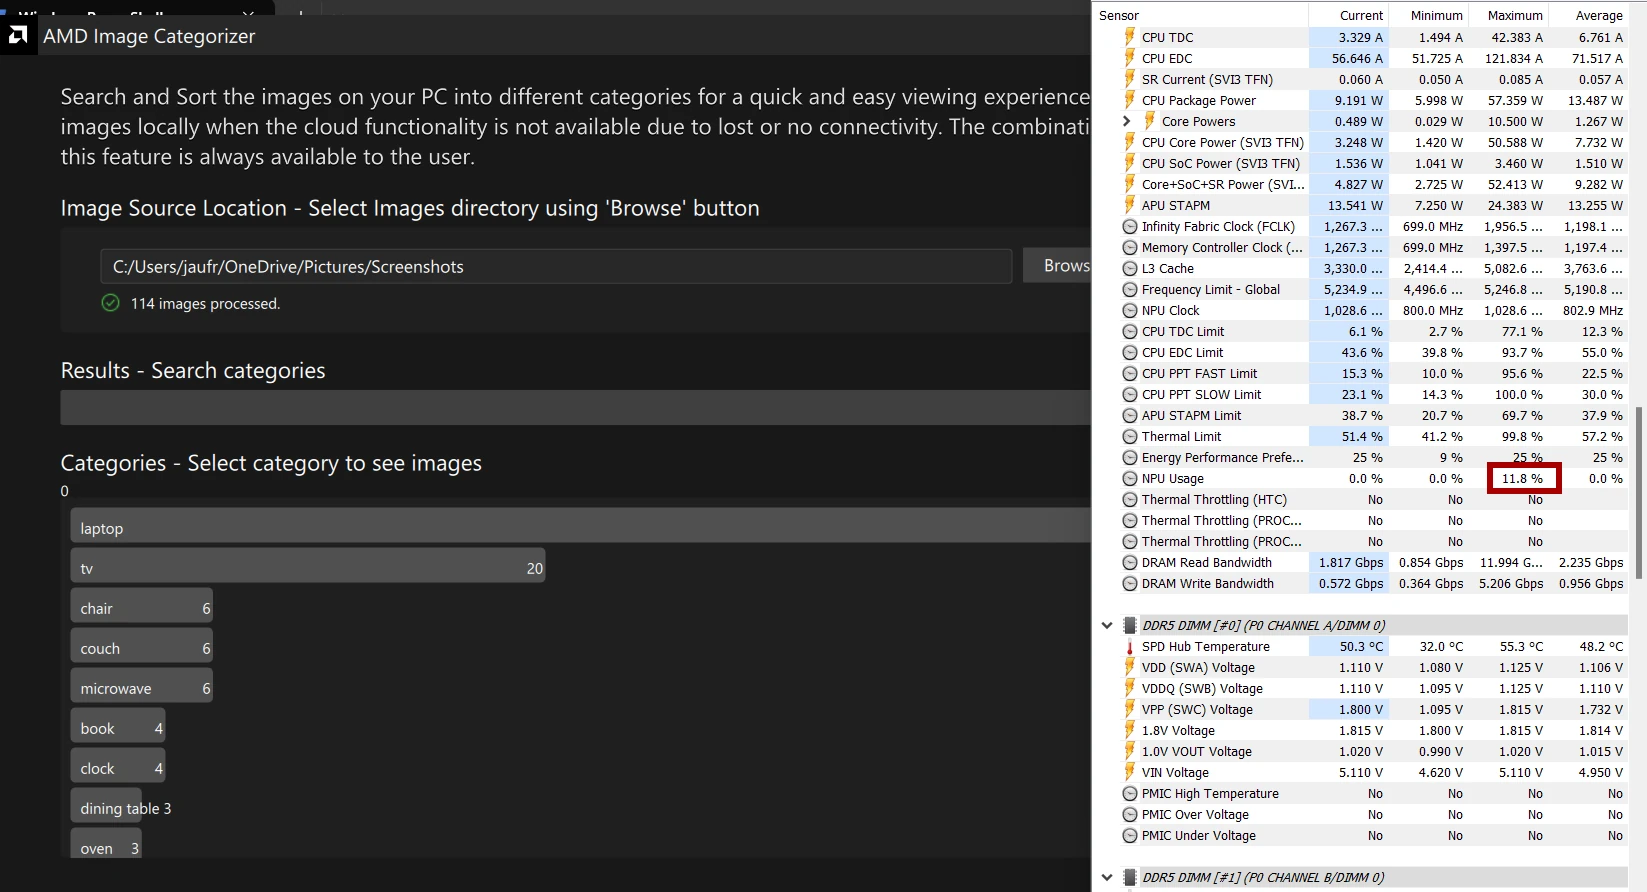1647x892 pixels.
Task: Click the CPU SoC Power (SVI3 TFN) label
Action: tap(1220, 164)
